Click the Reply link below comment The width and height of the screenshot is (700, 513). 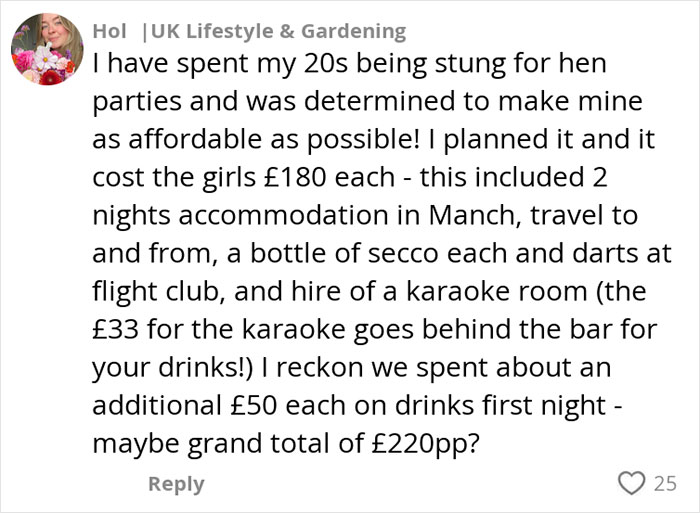coord(176,484)
